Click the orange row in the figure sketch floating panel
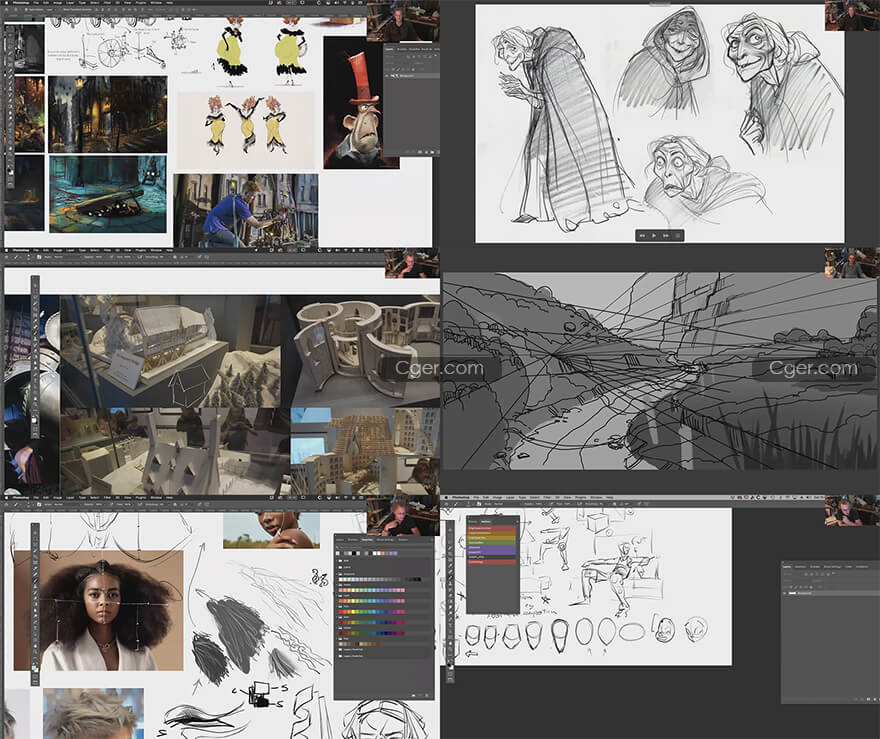The width and height of the screenshot is (880, 739). (492, 533)
